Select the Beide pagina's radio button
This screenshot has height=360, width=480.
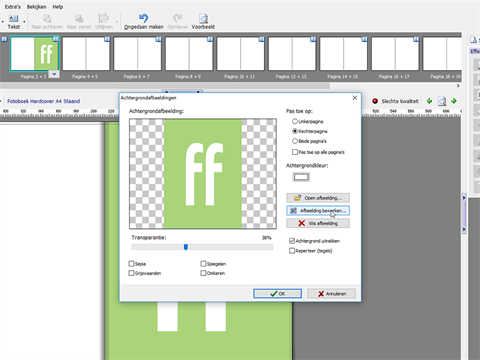tap(295, 141)
